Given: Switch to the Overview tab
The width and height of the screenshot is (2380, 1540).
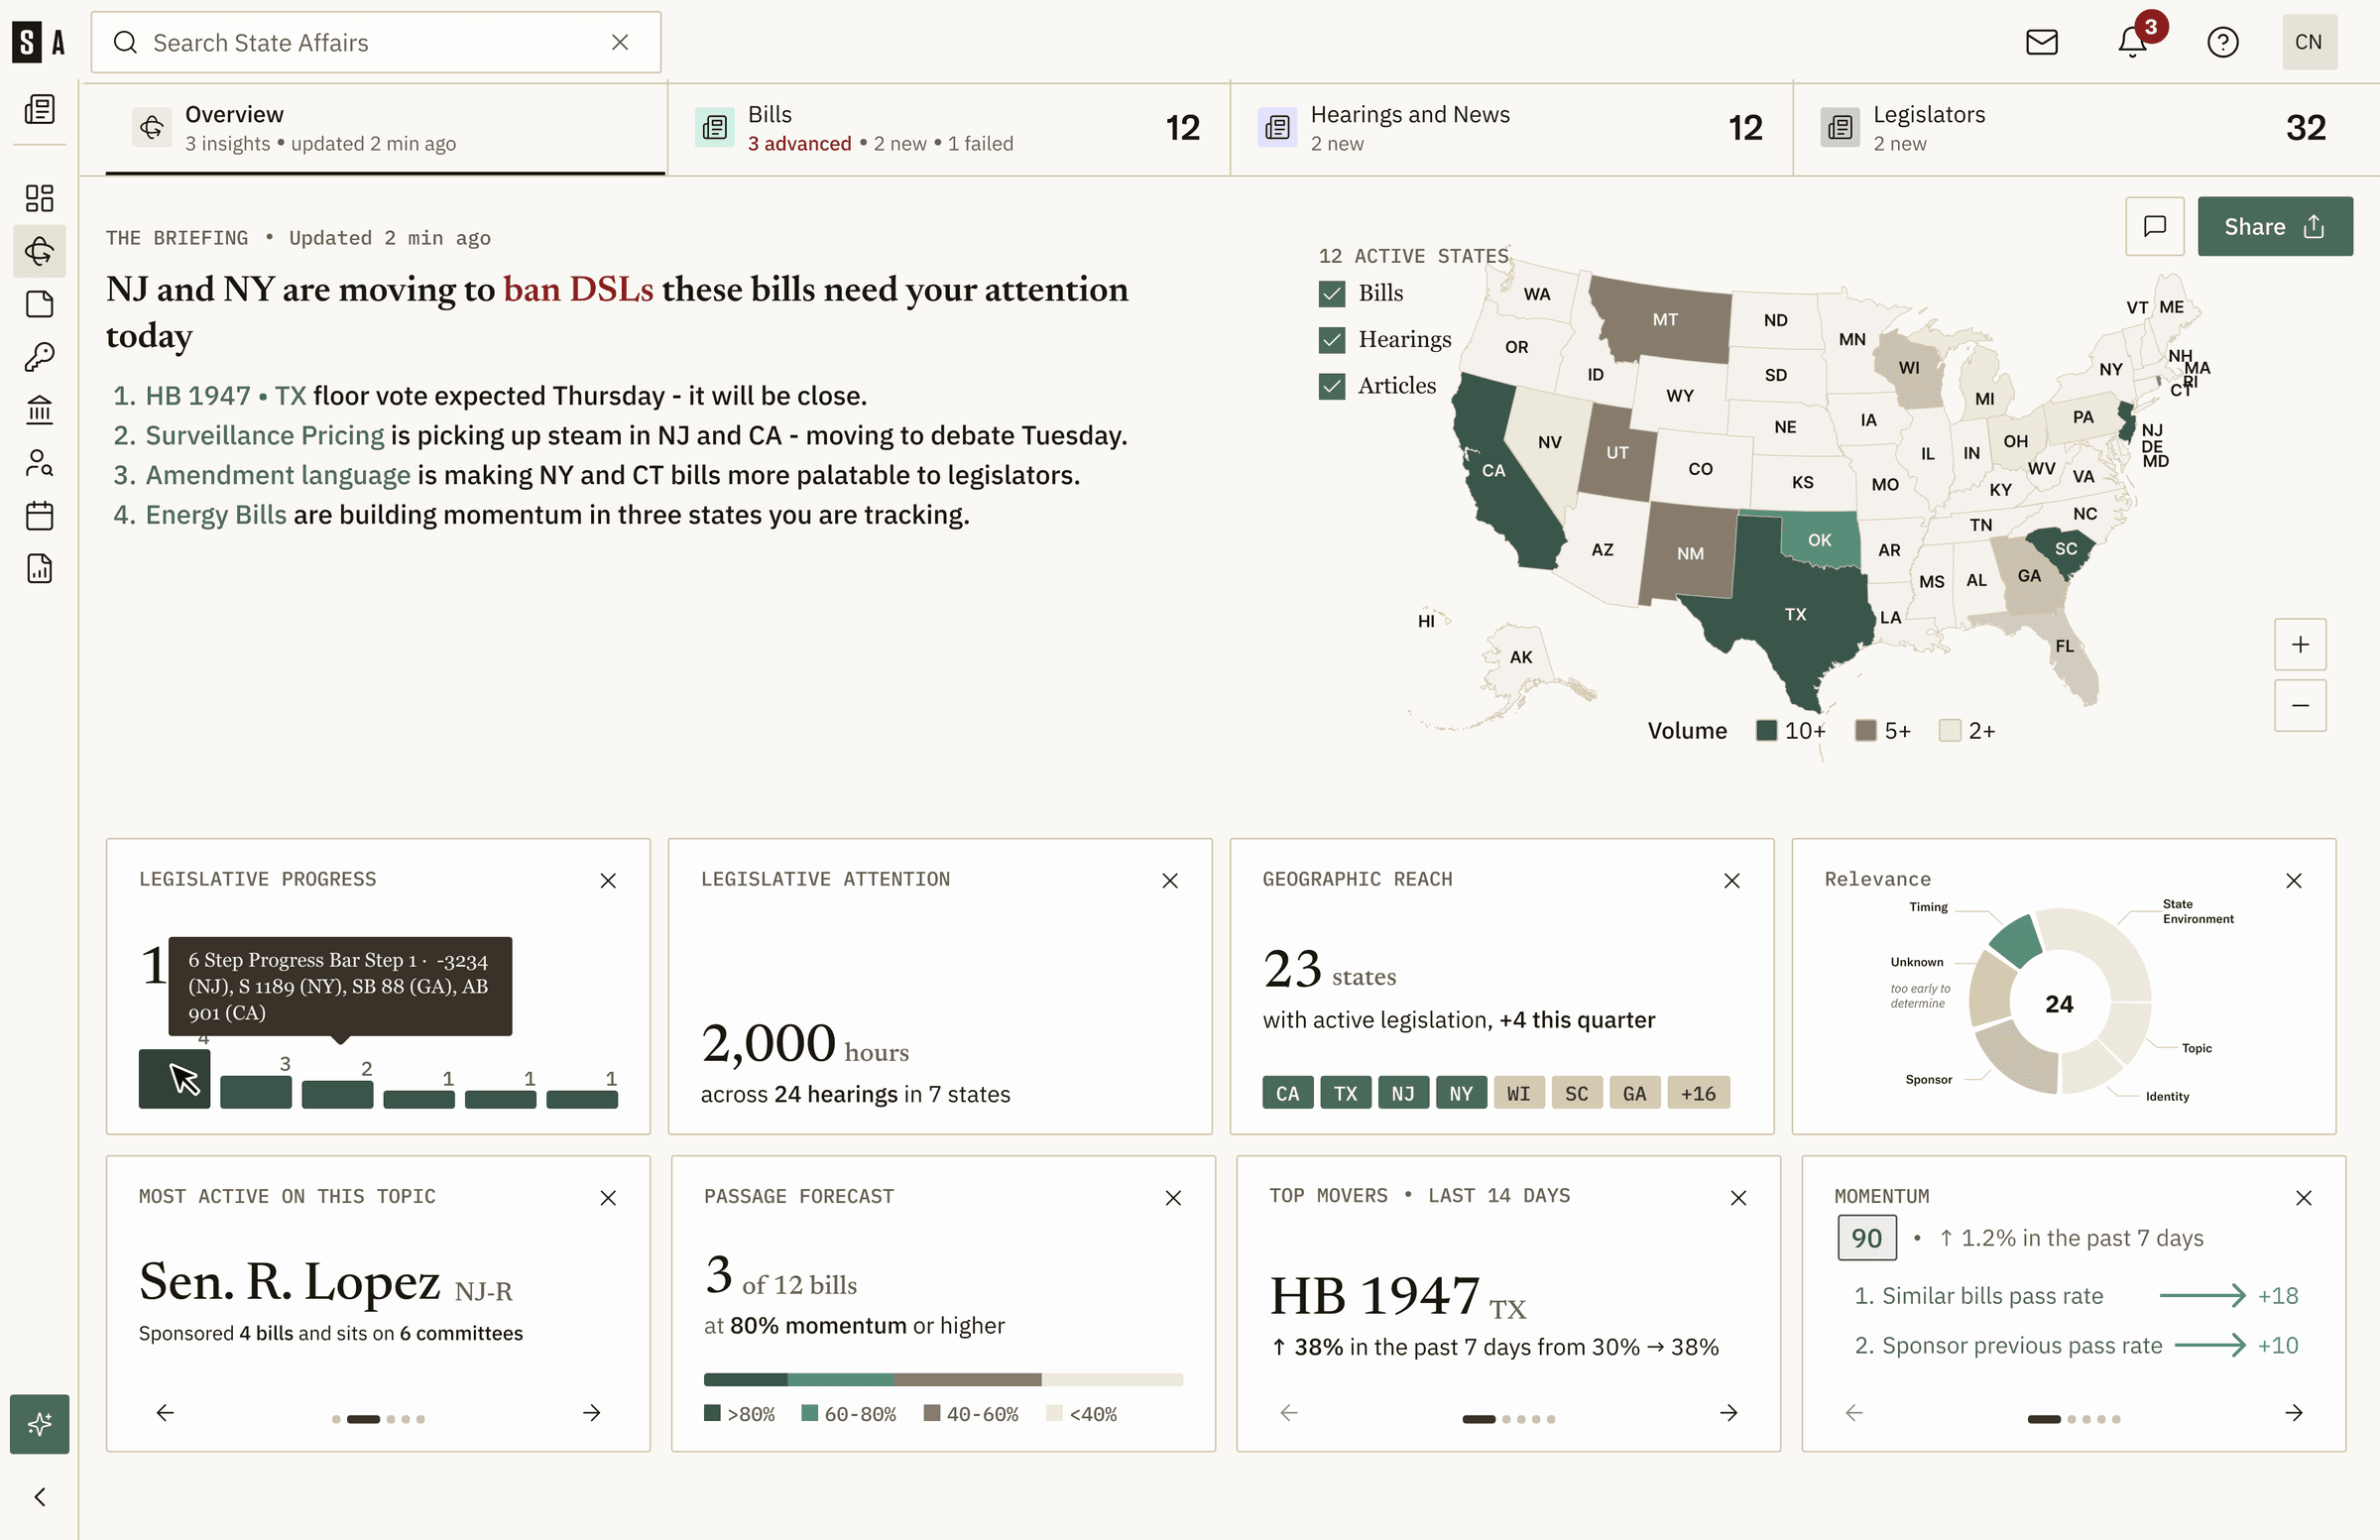Looking at the screenshot, I should tap(385, 129).
